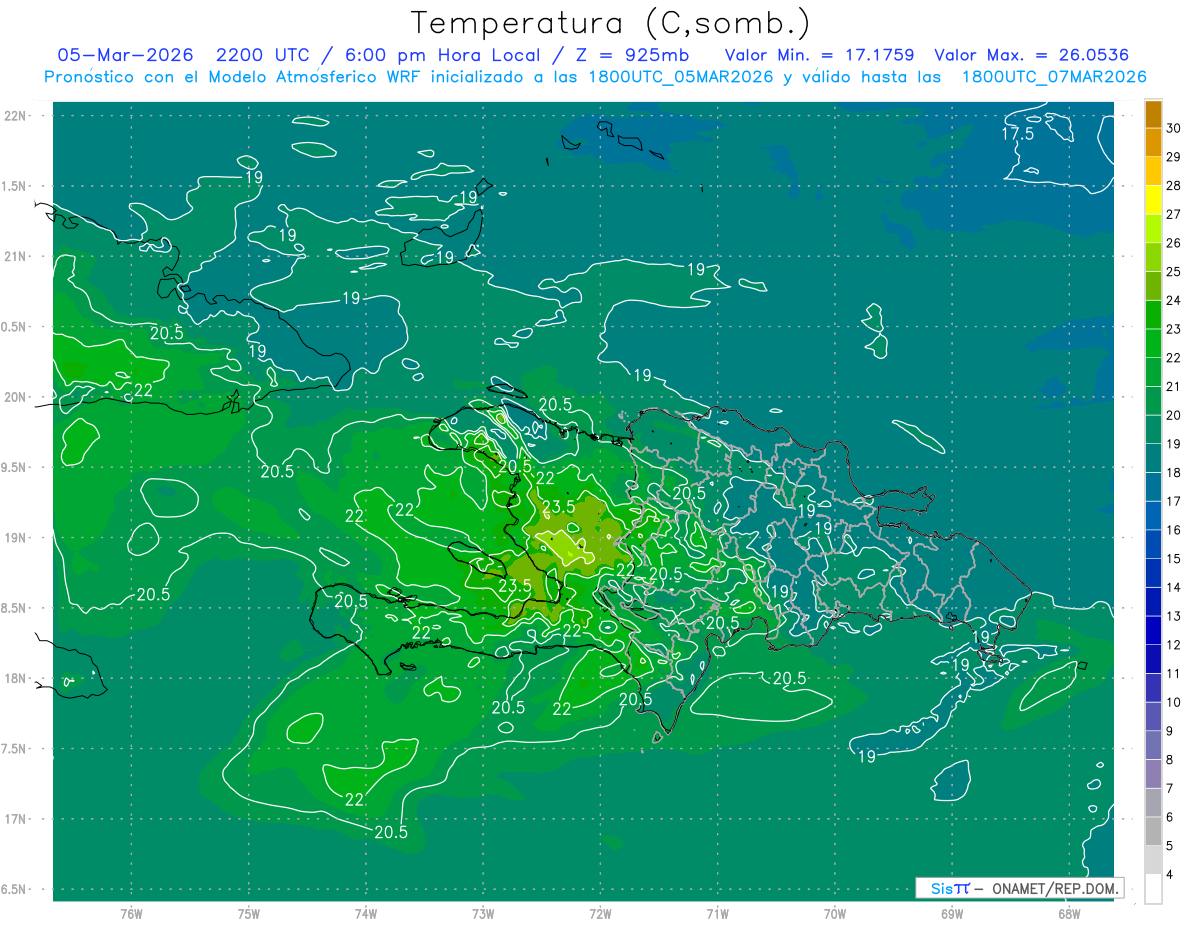Click the '76W' longitude axis label
The height and width of the screenshot is (927, 1200).
coord(131,913)
